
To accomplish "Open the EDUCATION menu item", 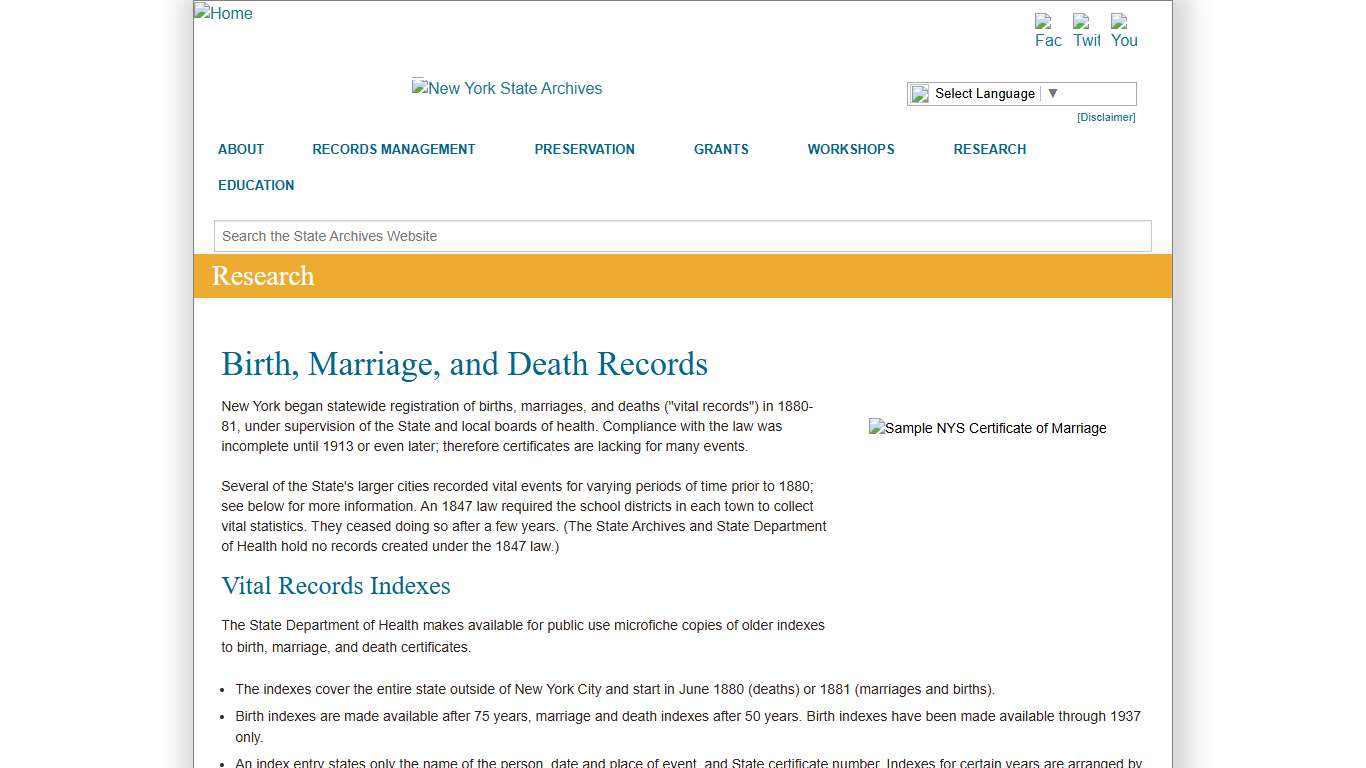I will [x=256, y=185].
